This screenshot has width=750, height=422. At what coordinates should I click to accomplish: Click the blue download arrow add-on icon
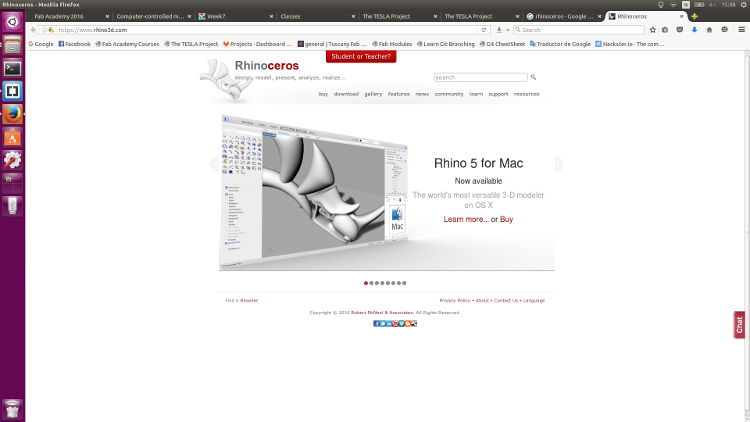(695, 30)
